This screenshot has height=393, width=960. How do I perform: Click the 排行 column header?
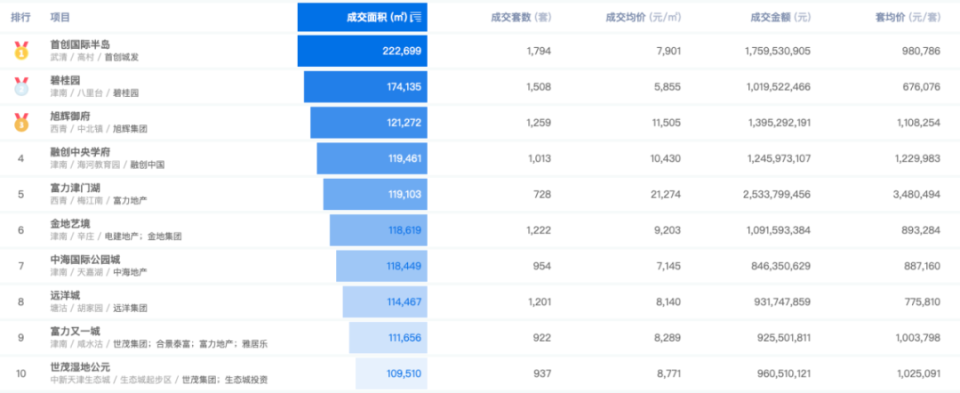(21, 17)
